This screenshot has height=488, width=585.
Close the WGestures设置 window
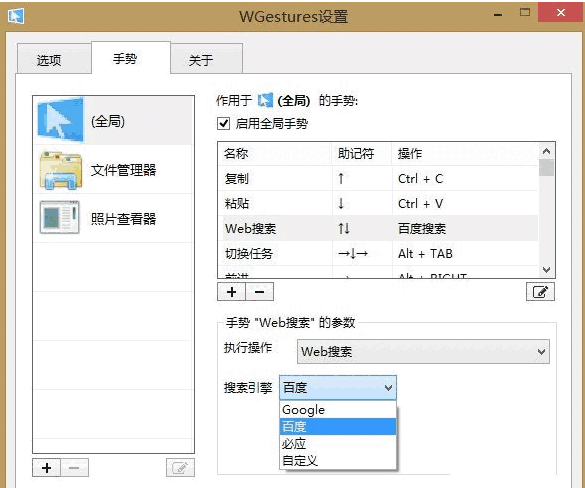(560, 13)
